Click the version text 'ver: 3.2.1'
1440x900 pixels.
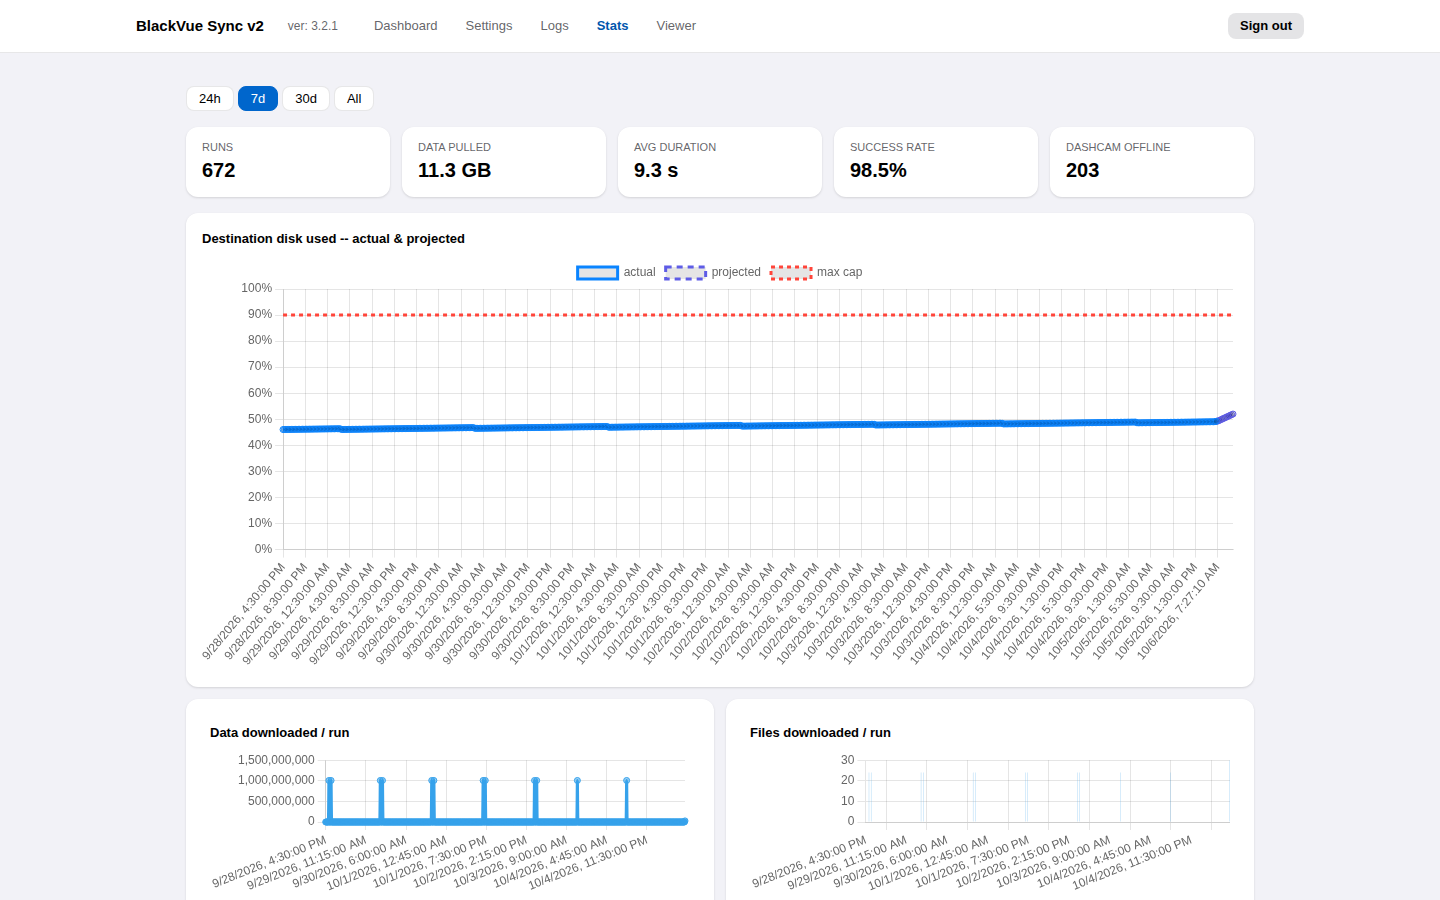[x=313, y=26]
